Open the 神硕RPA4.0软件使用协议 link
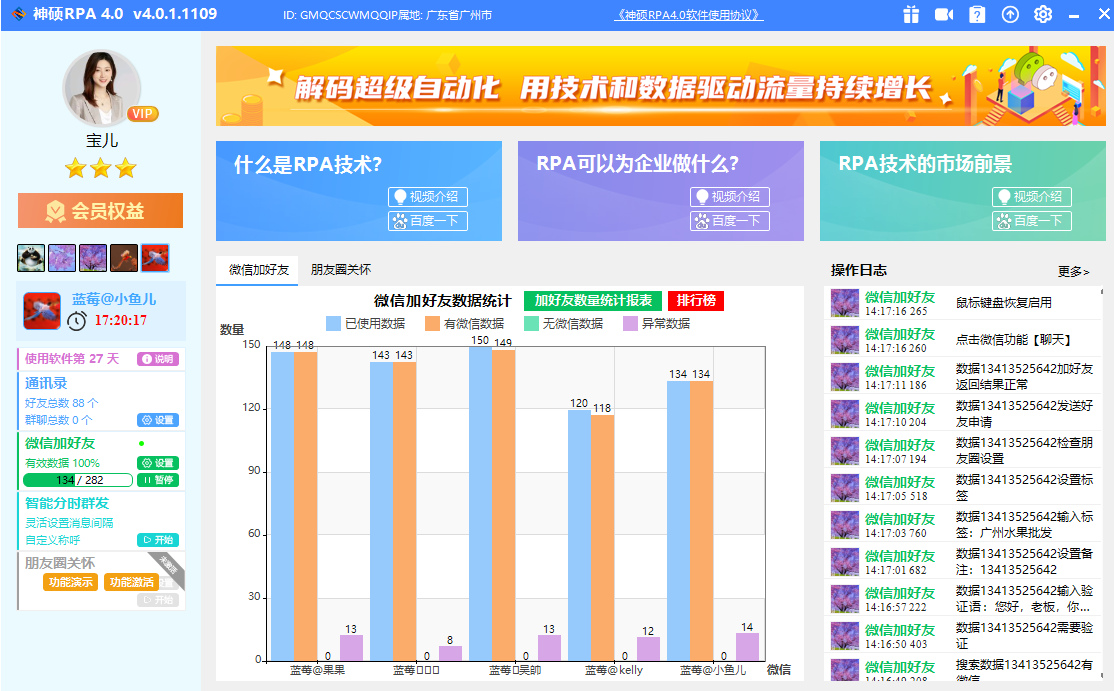Viewport: 1114px width, 691px height. pos(688,15)
